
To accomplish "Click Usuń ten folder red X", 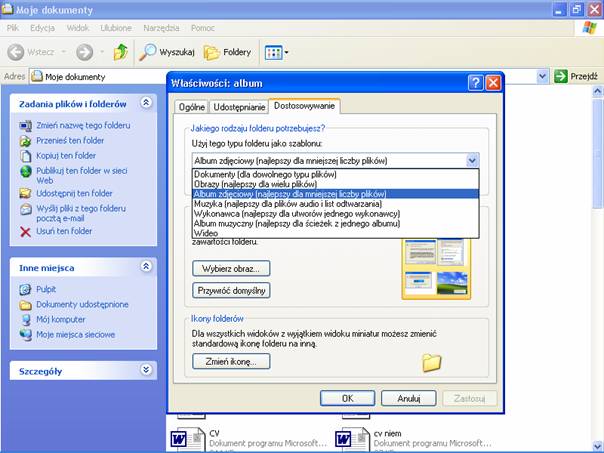I will 26,231.
